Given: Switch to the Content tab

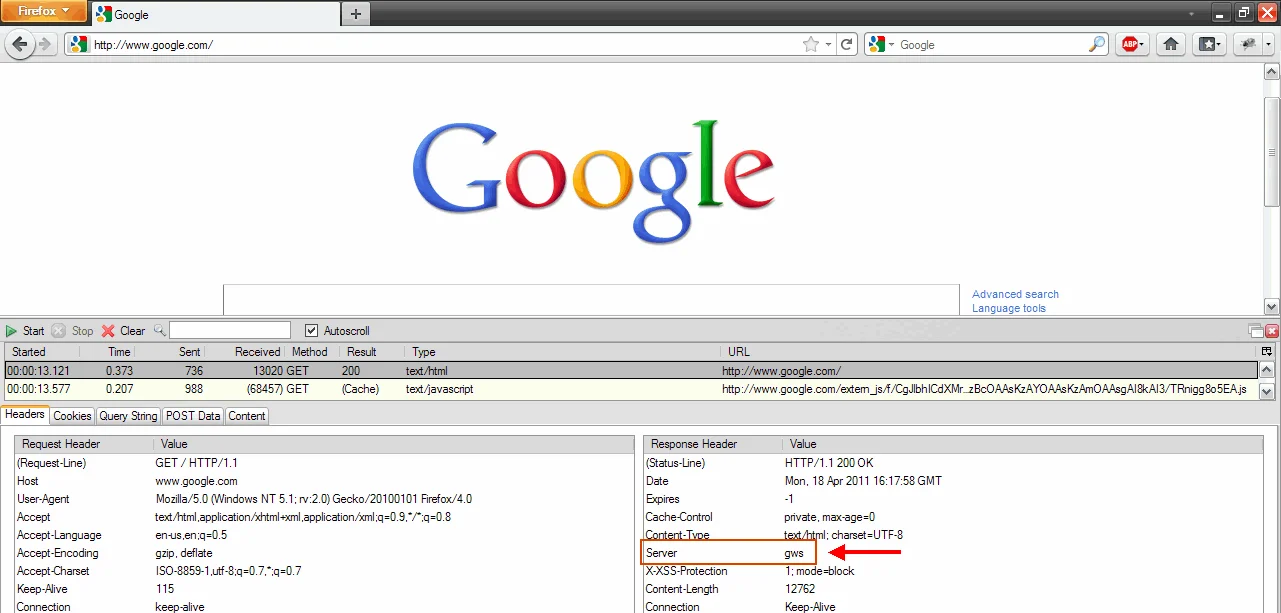Looking at the screenshot, I should coord(247,416).
